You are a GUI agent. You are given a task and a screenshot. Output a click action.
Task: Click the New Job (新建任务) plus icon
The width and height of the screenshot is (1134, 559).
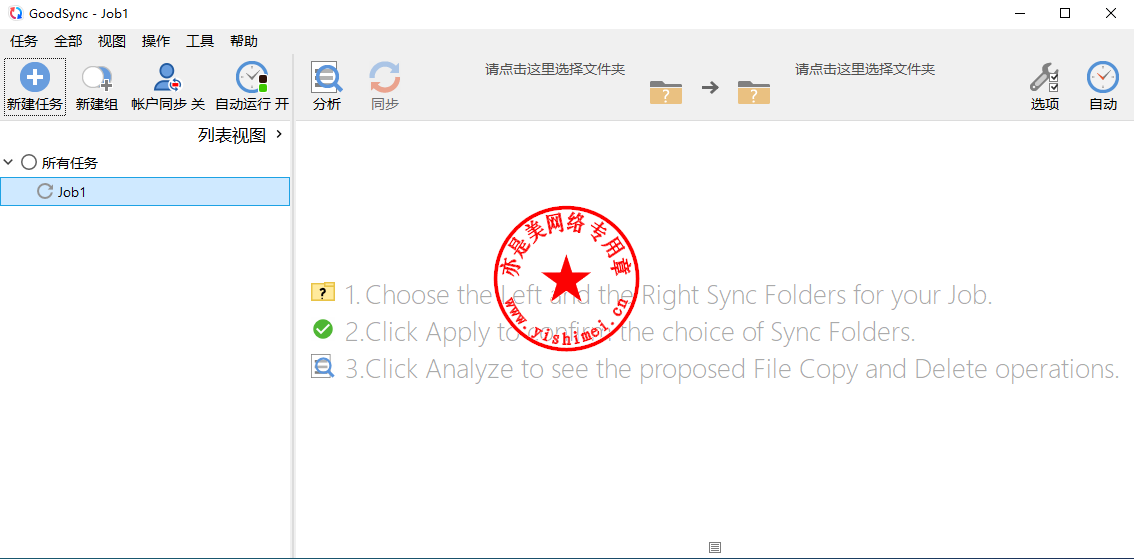coord(35,77)
